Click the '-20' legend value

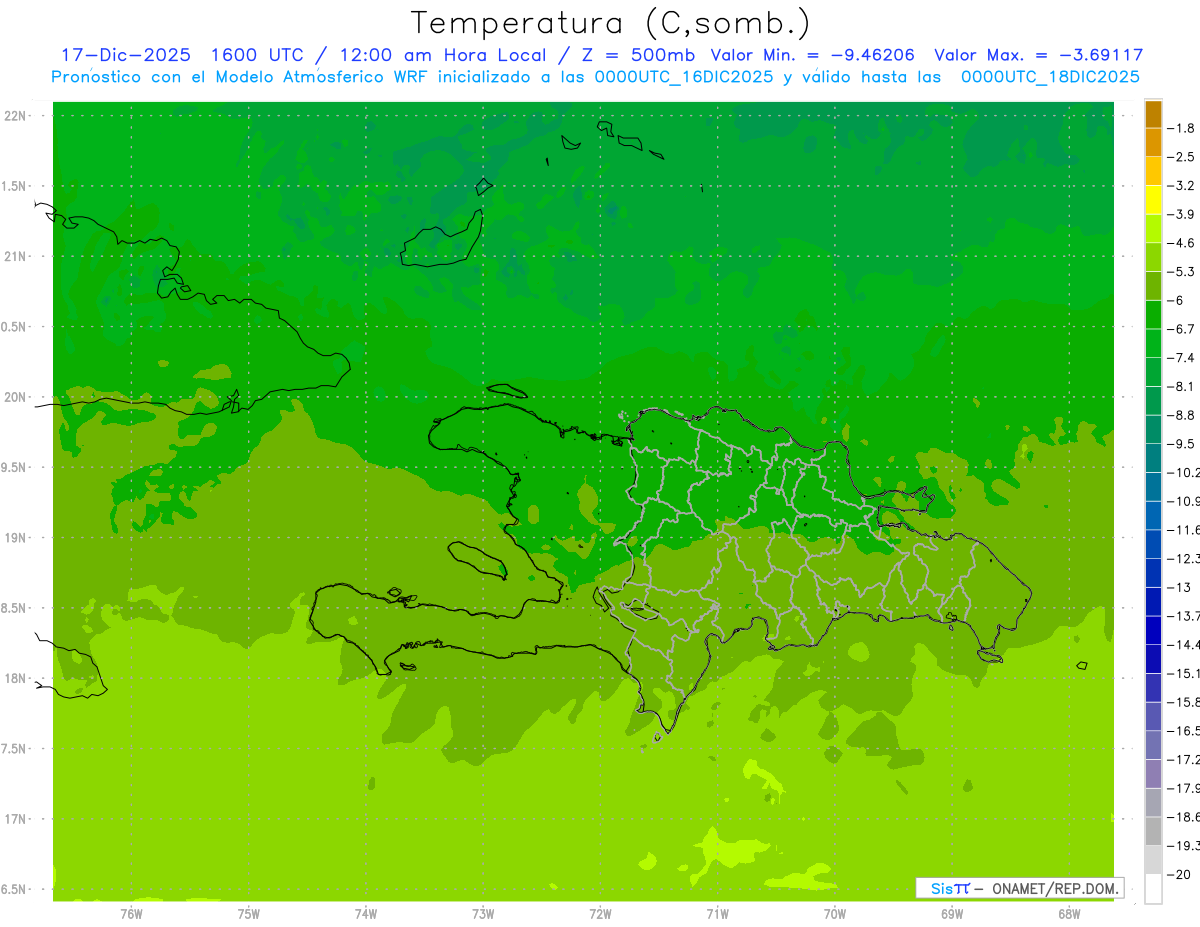coord(1180,875)
